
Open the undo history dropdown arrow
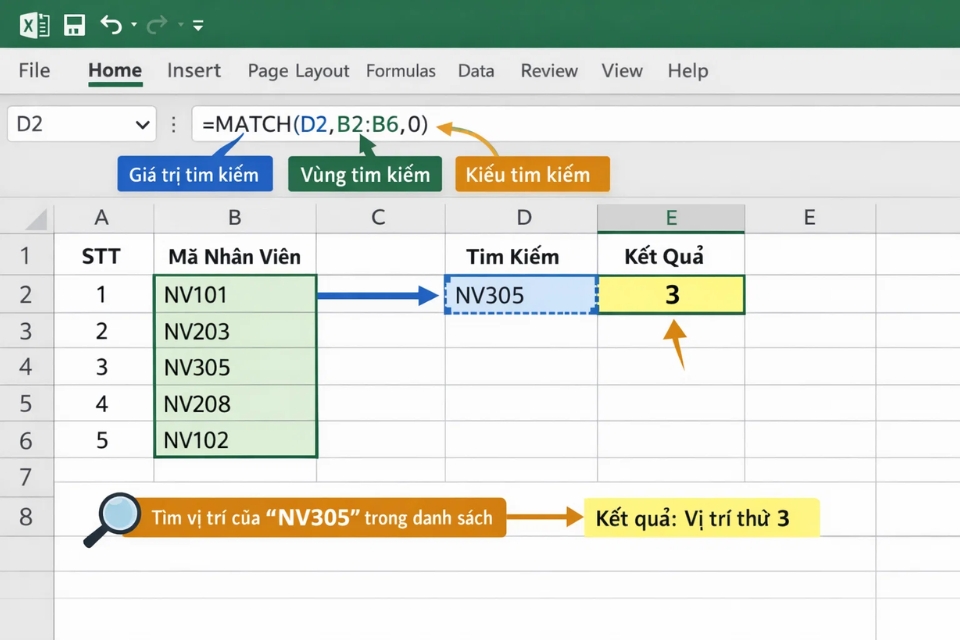click(133, 26)
